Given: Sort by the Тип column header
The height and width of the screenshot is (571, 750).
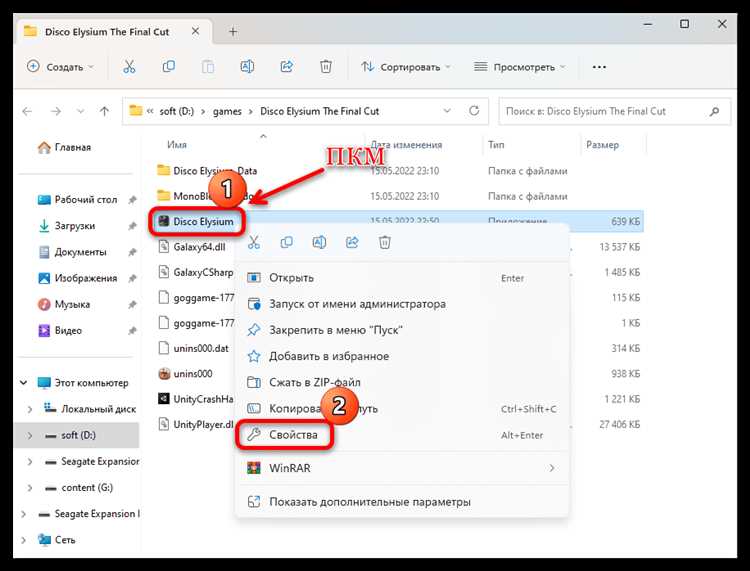Looking at the screenshot, I should (496, 144).
